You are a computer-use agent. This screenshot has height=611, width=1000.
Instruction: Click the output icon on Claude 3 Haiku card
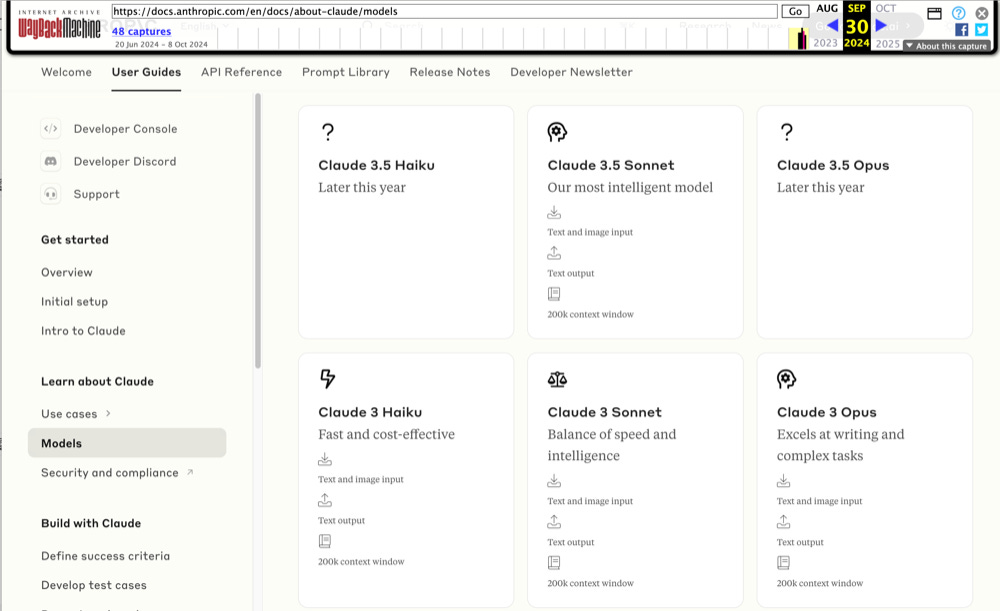coord(325,499)
